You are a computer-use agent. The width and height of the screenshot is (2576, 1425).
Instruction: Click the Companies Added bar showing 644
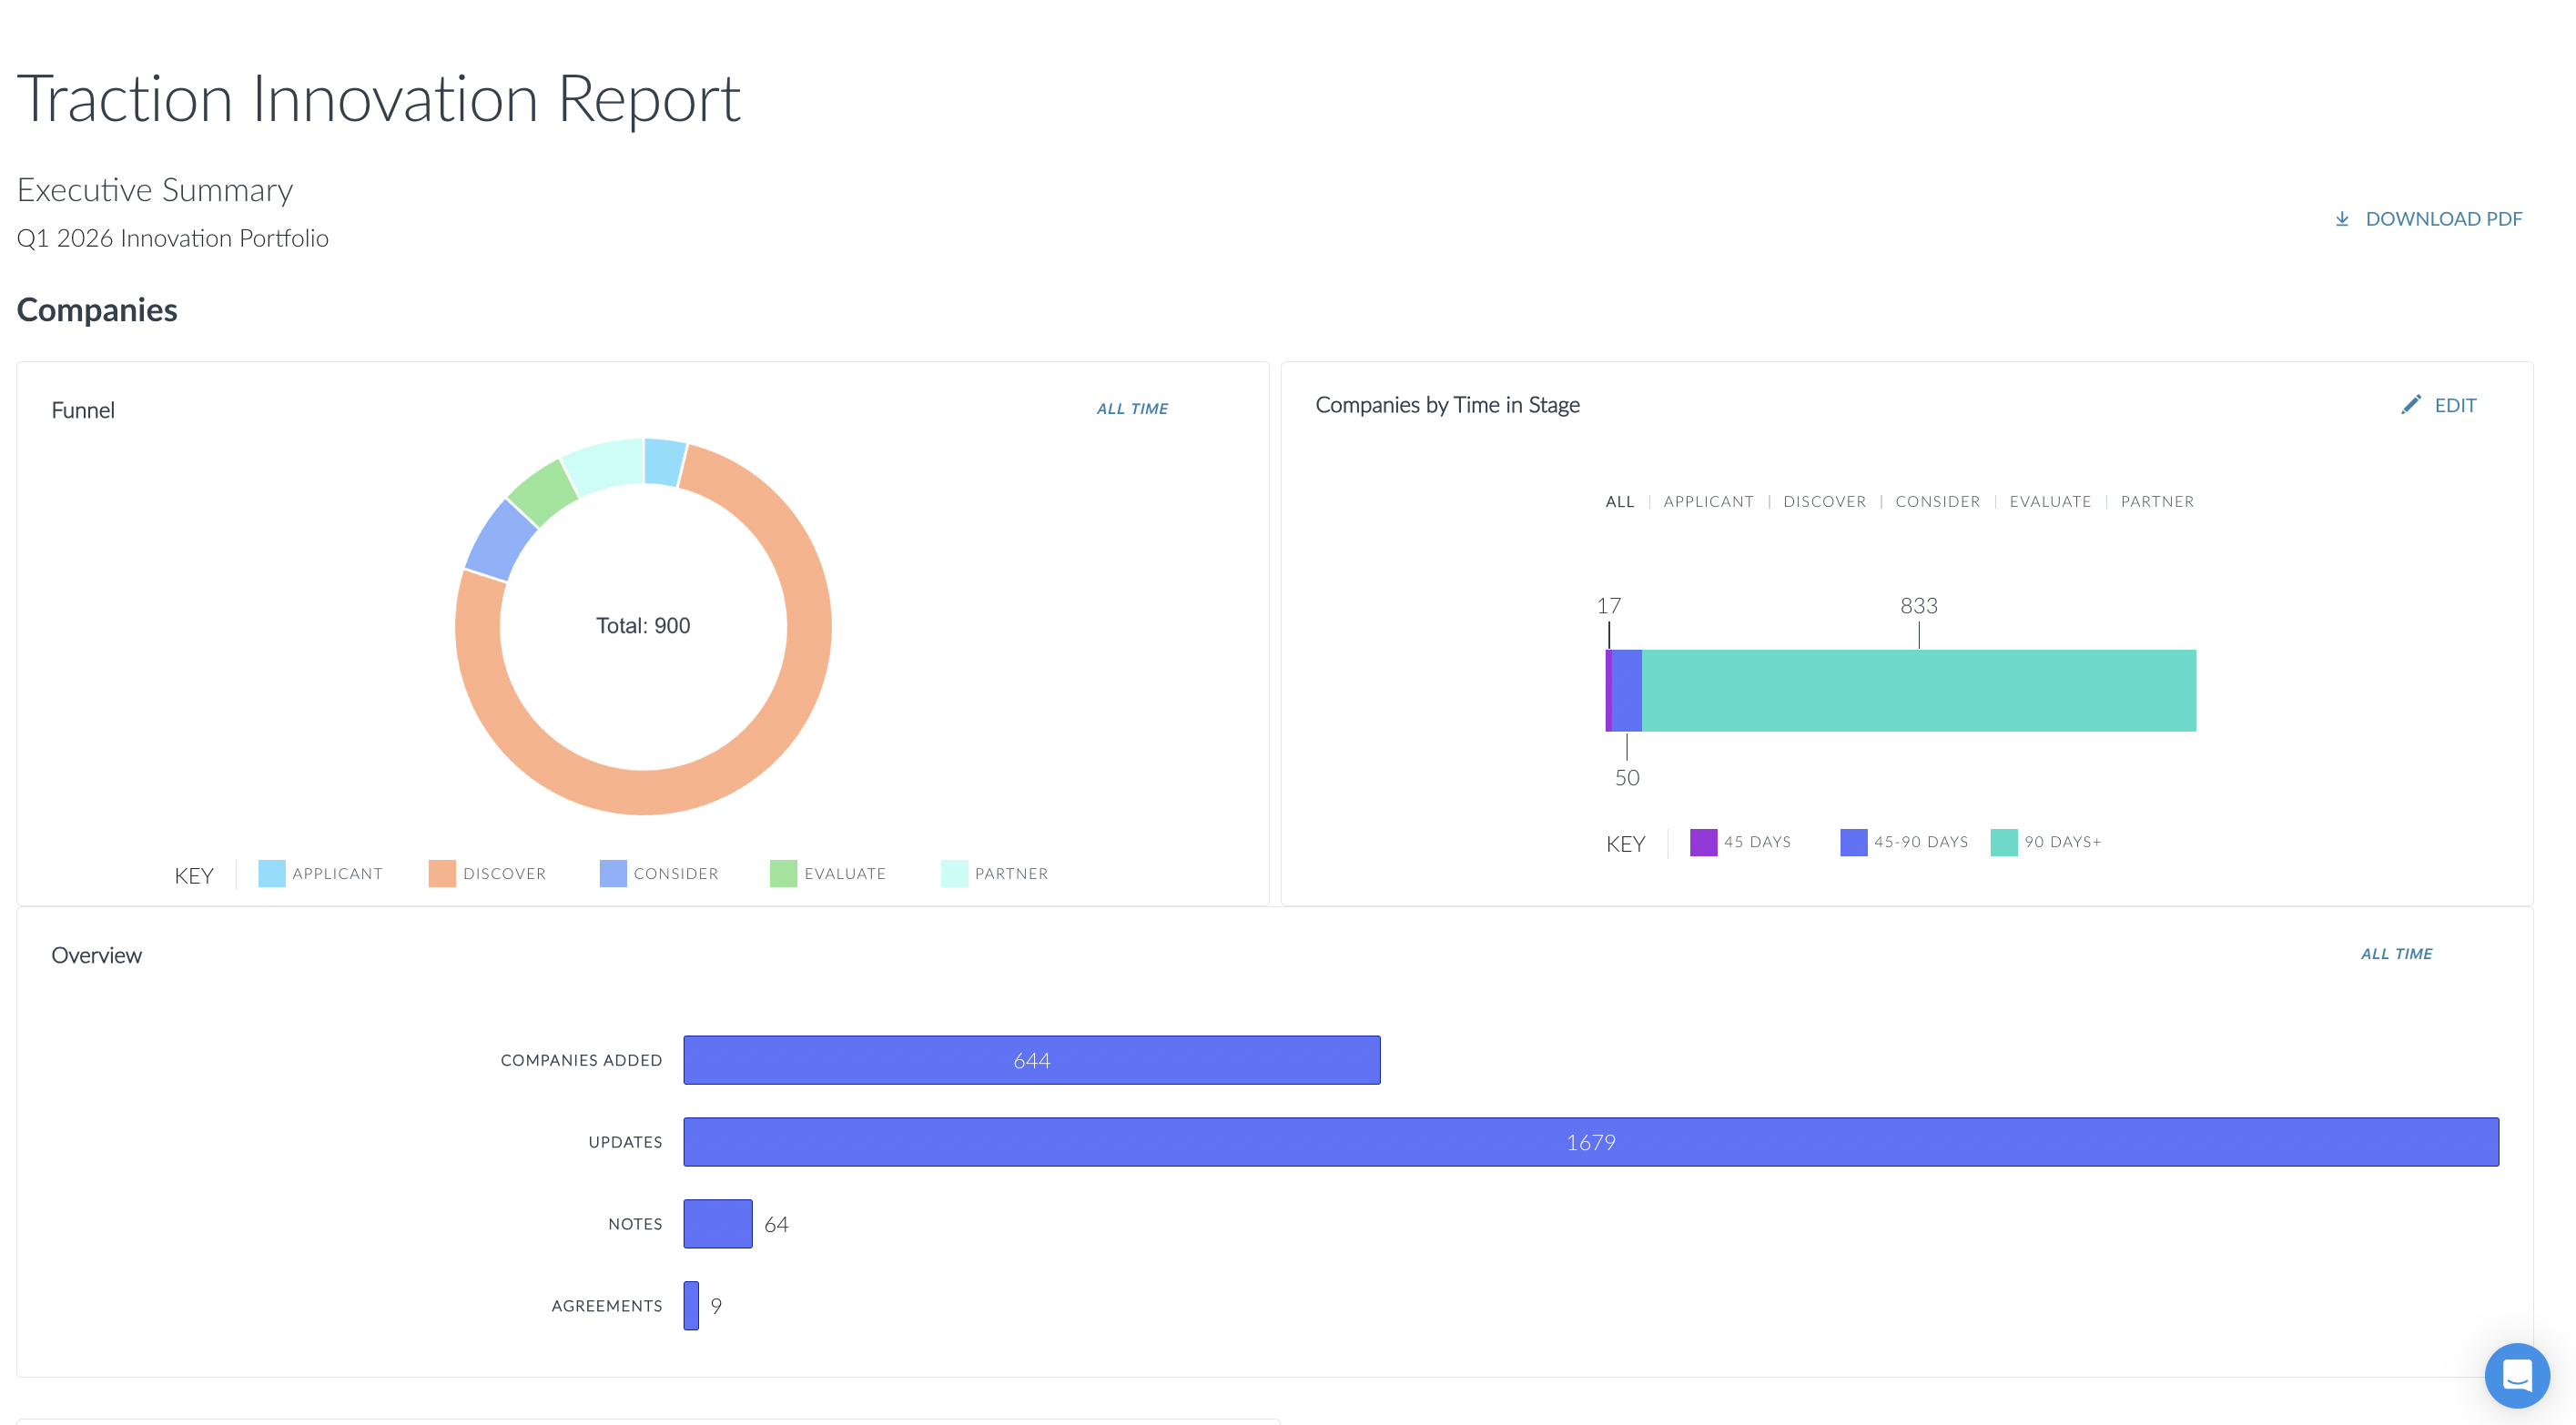tap(1031, 1060)
